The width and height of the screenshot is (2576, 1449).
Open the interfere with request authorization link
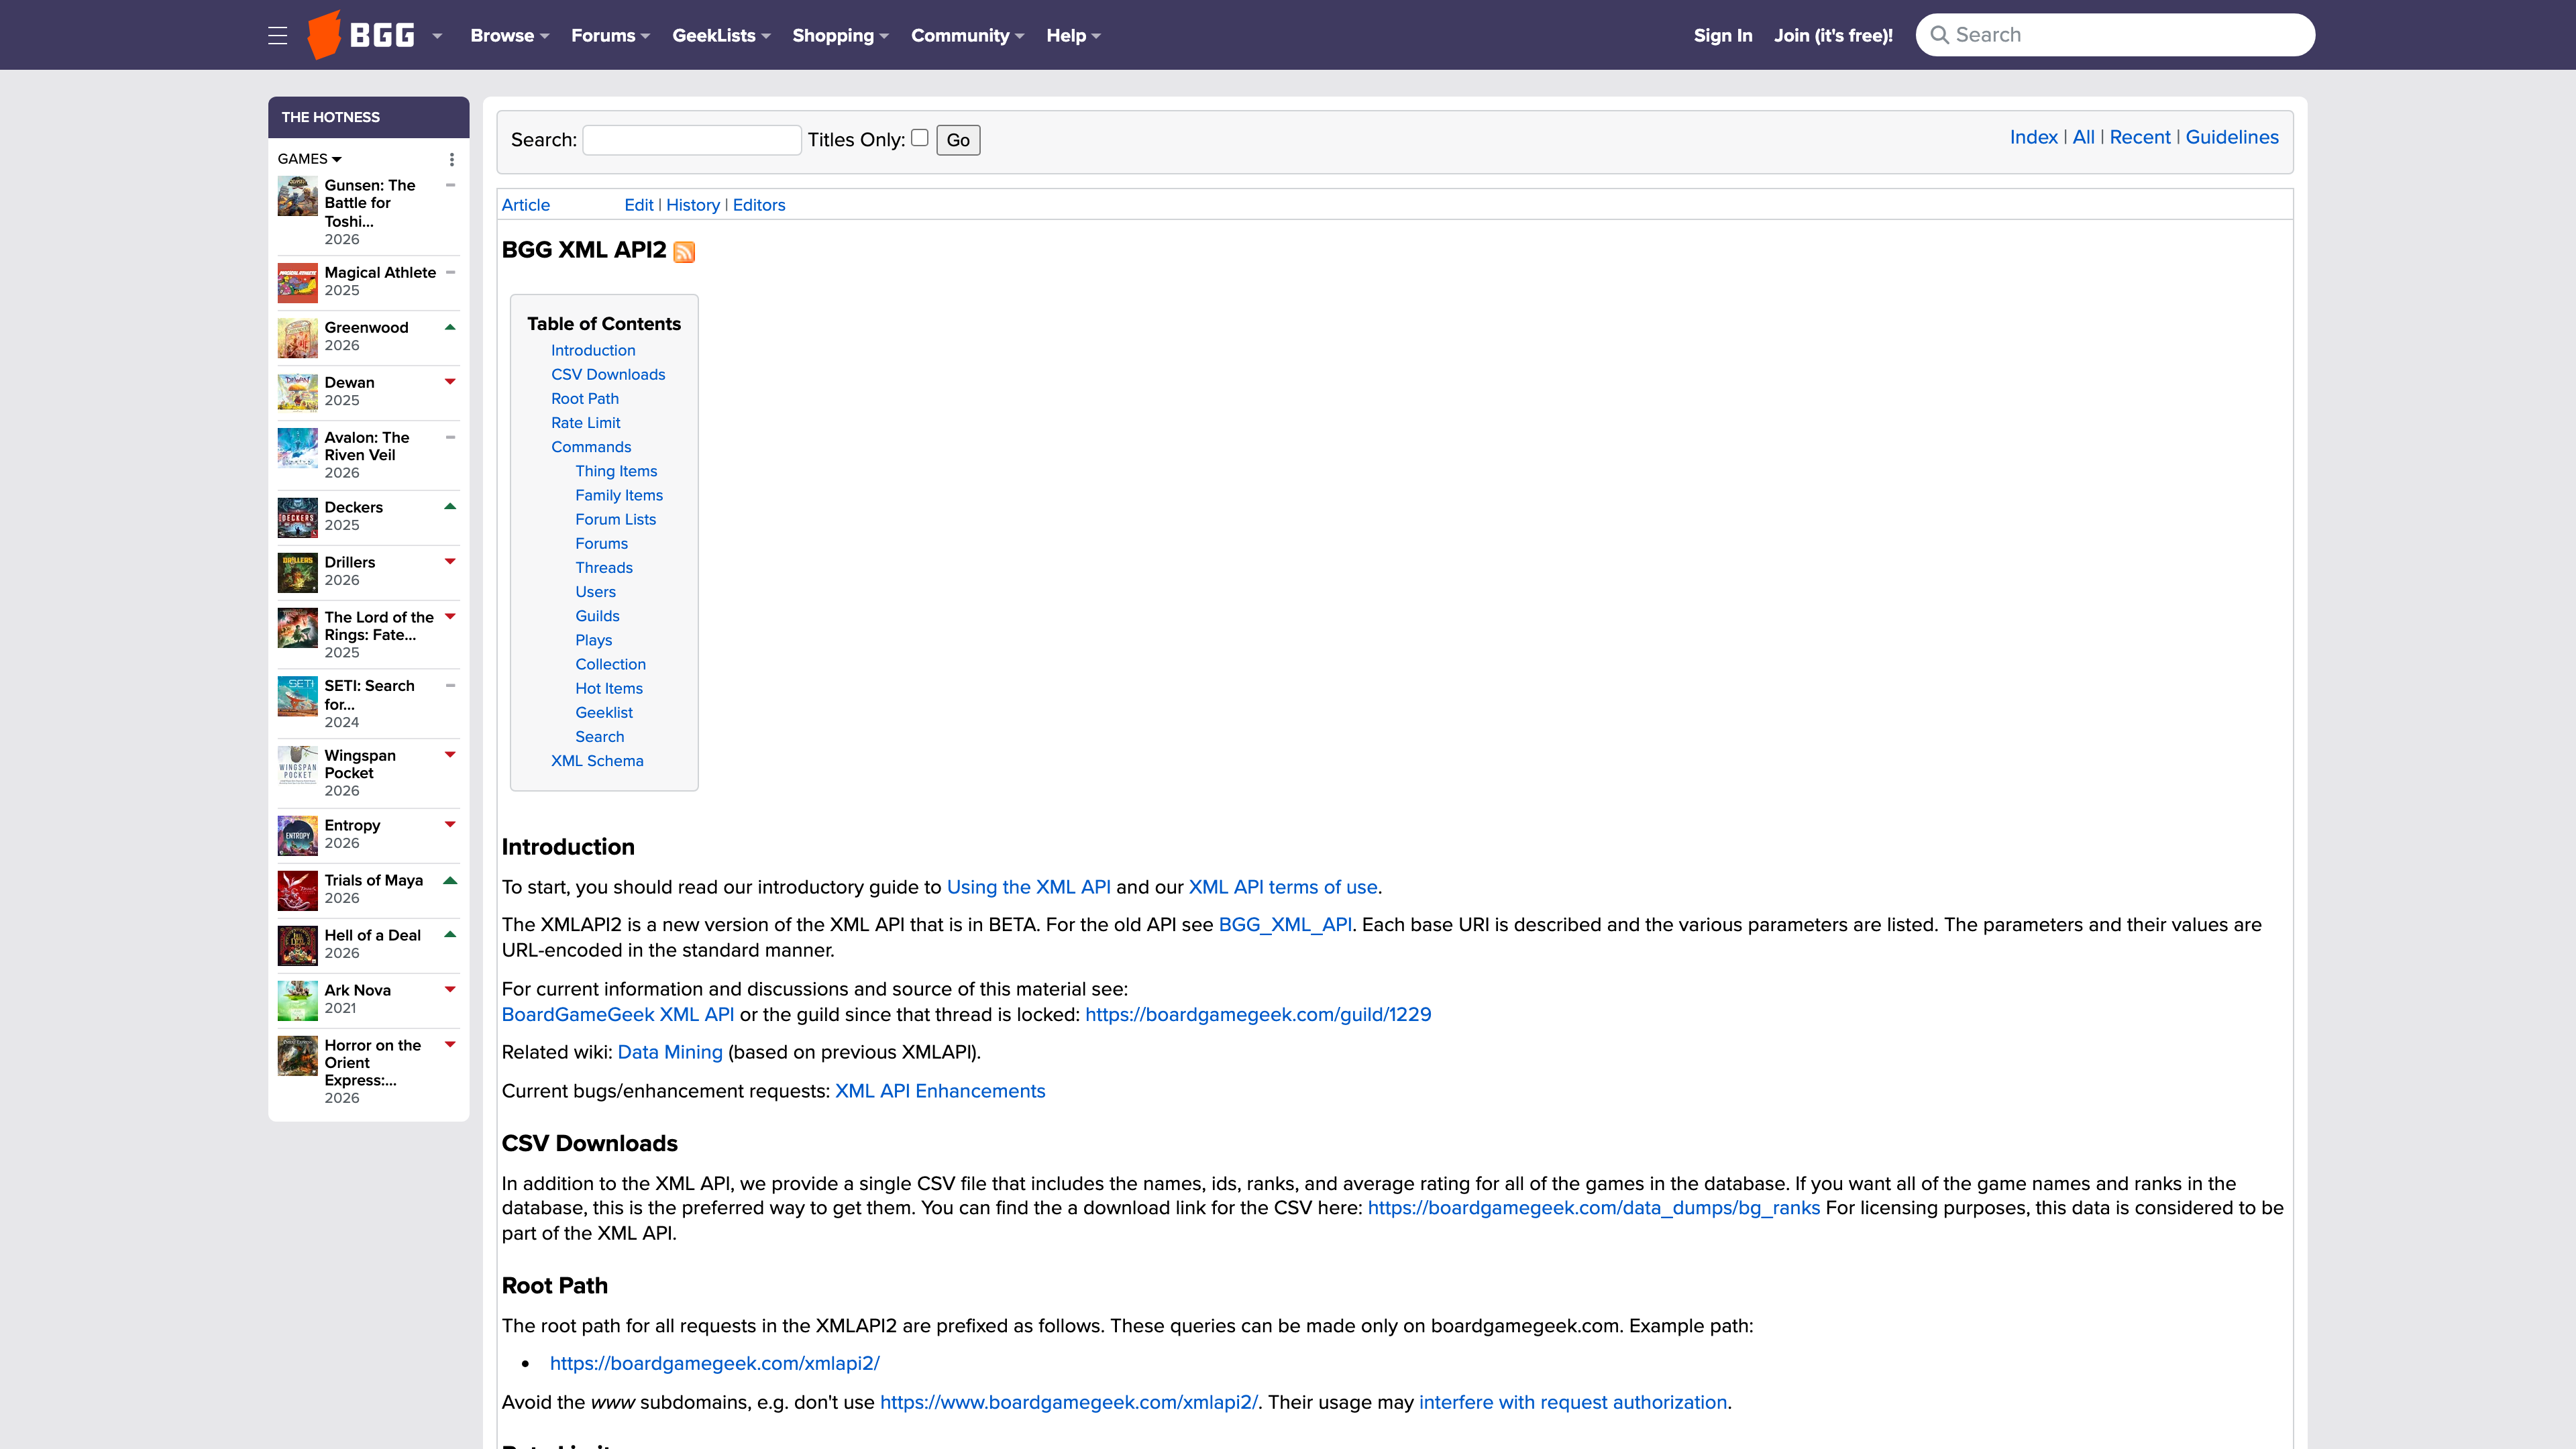(x=1573, y=1403)
